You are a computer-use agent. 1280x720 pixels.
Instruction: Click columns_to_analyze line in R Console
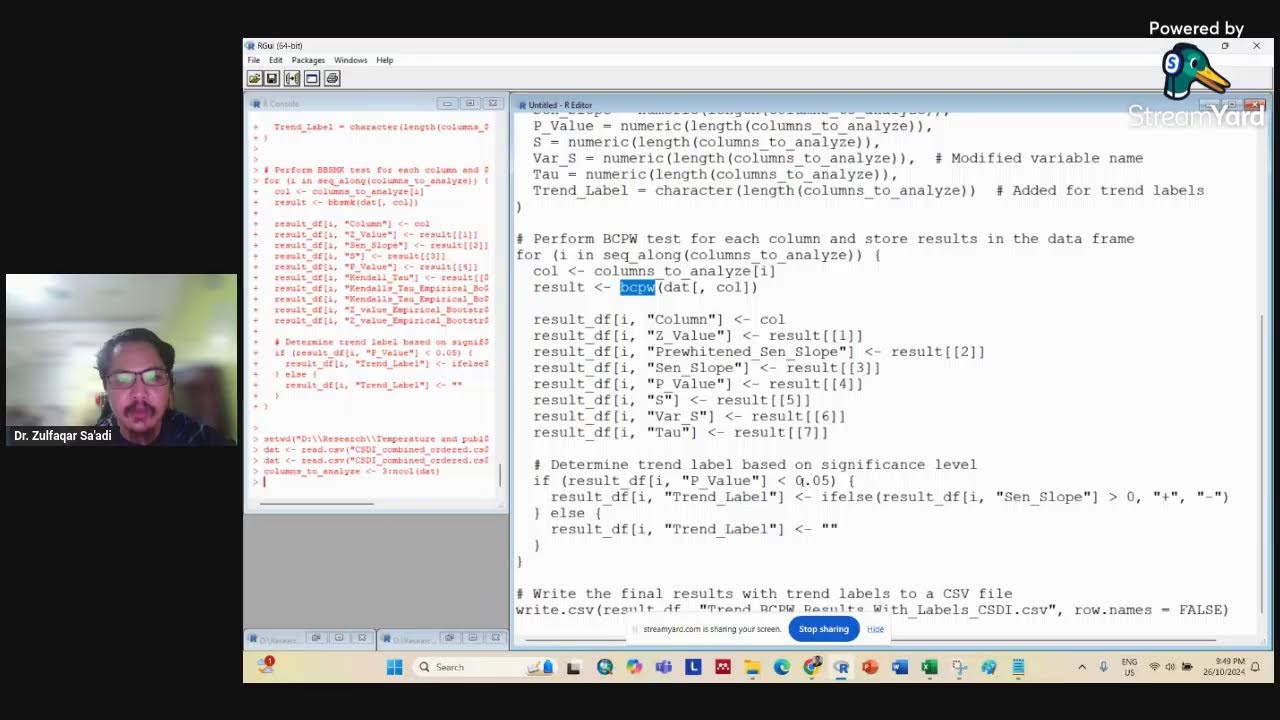tap(351, 471)
